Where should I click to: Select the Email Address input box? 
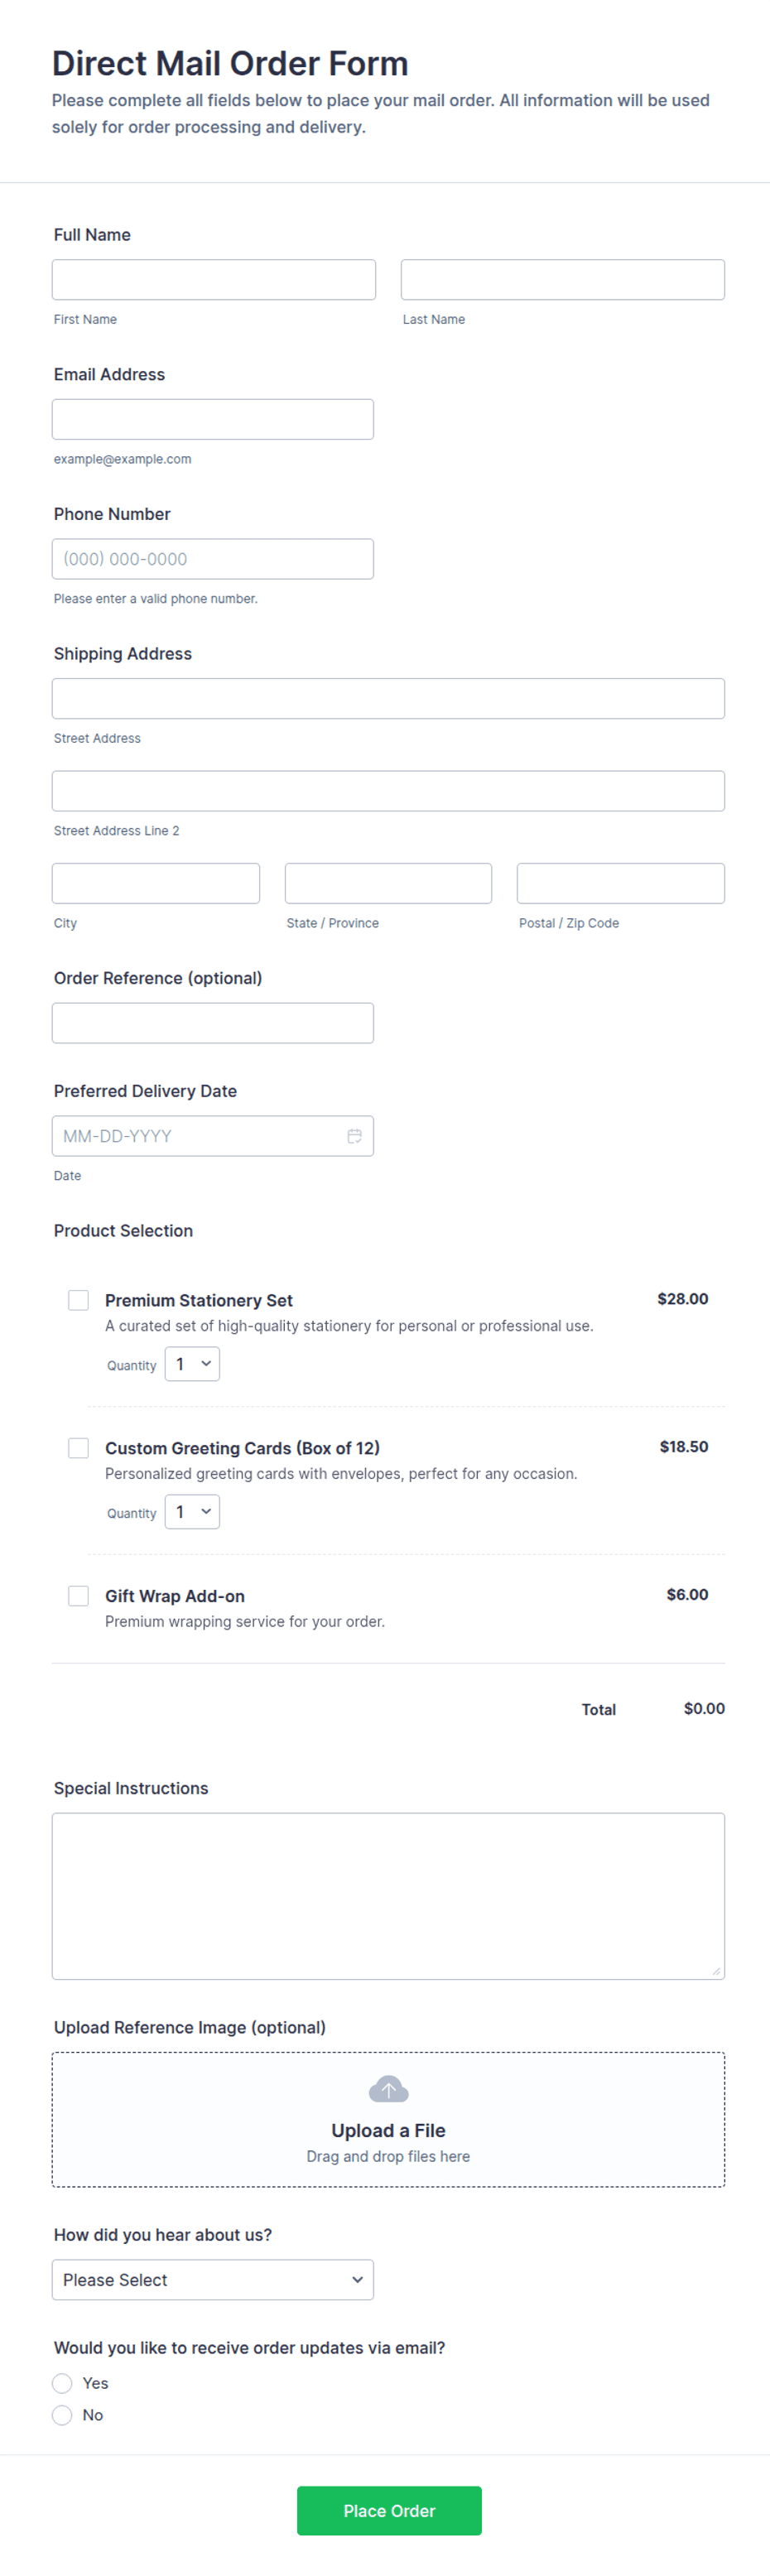[213, 419]
